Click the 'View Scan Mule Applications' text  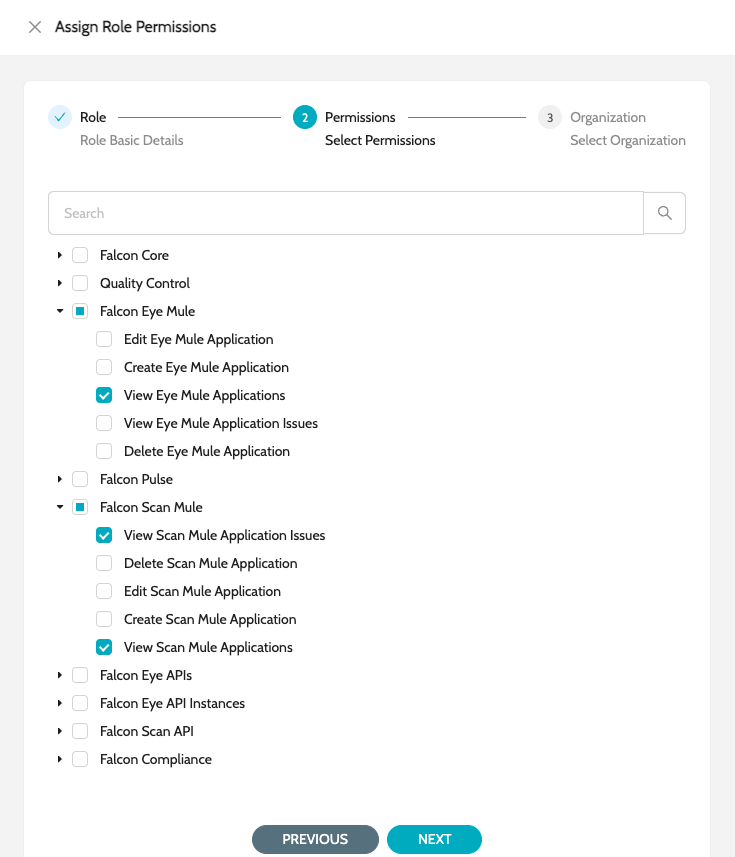click(x=208, y=648)
